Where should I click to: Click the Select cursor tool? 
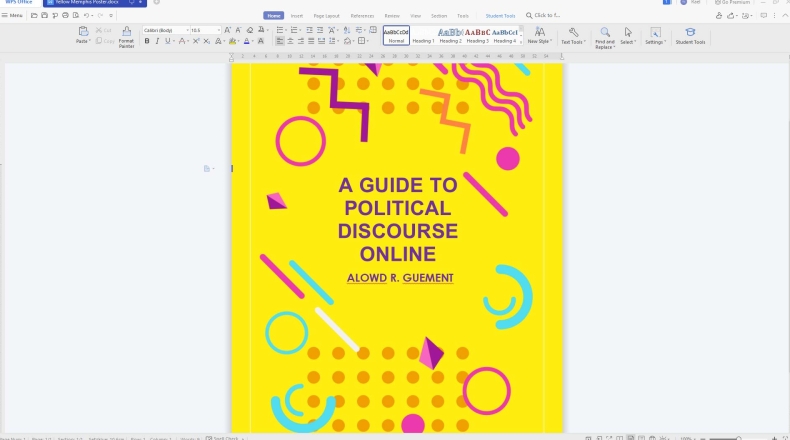[x=628, y=36]
